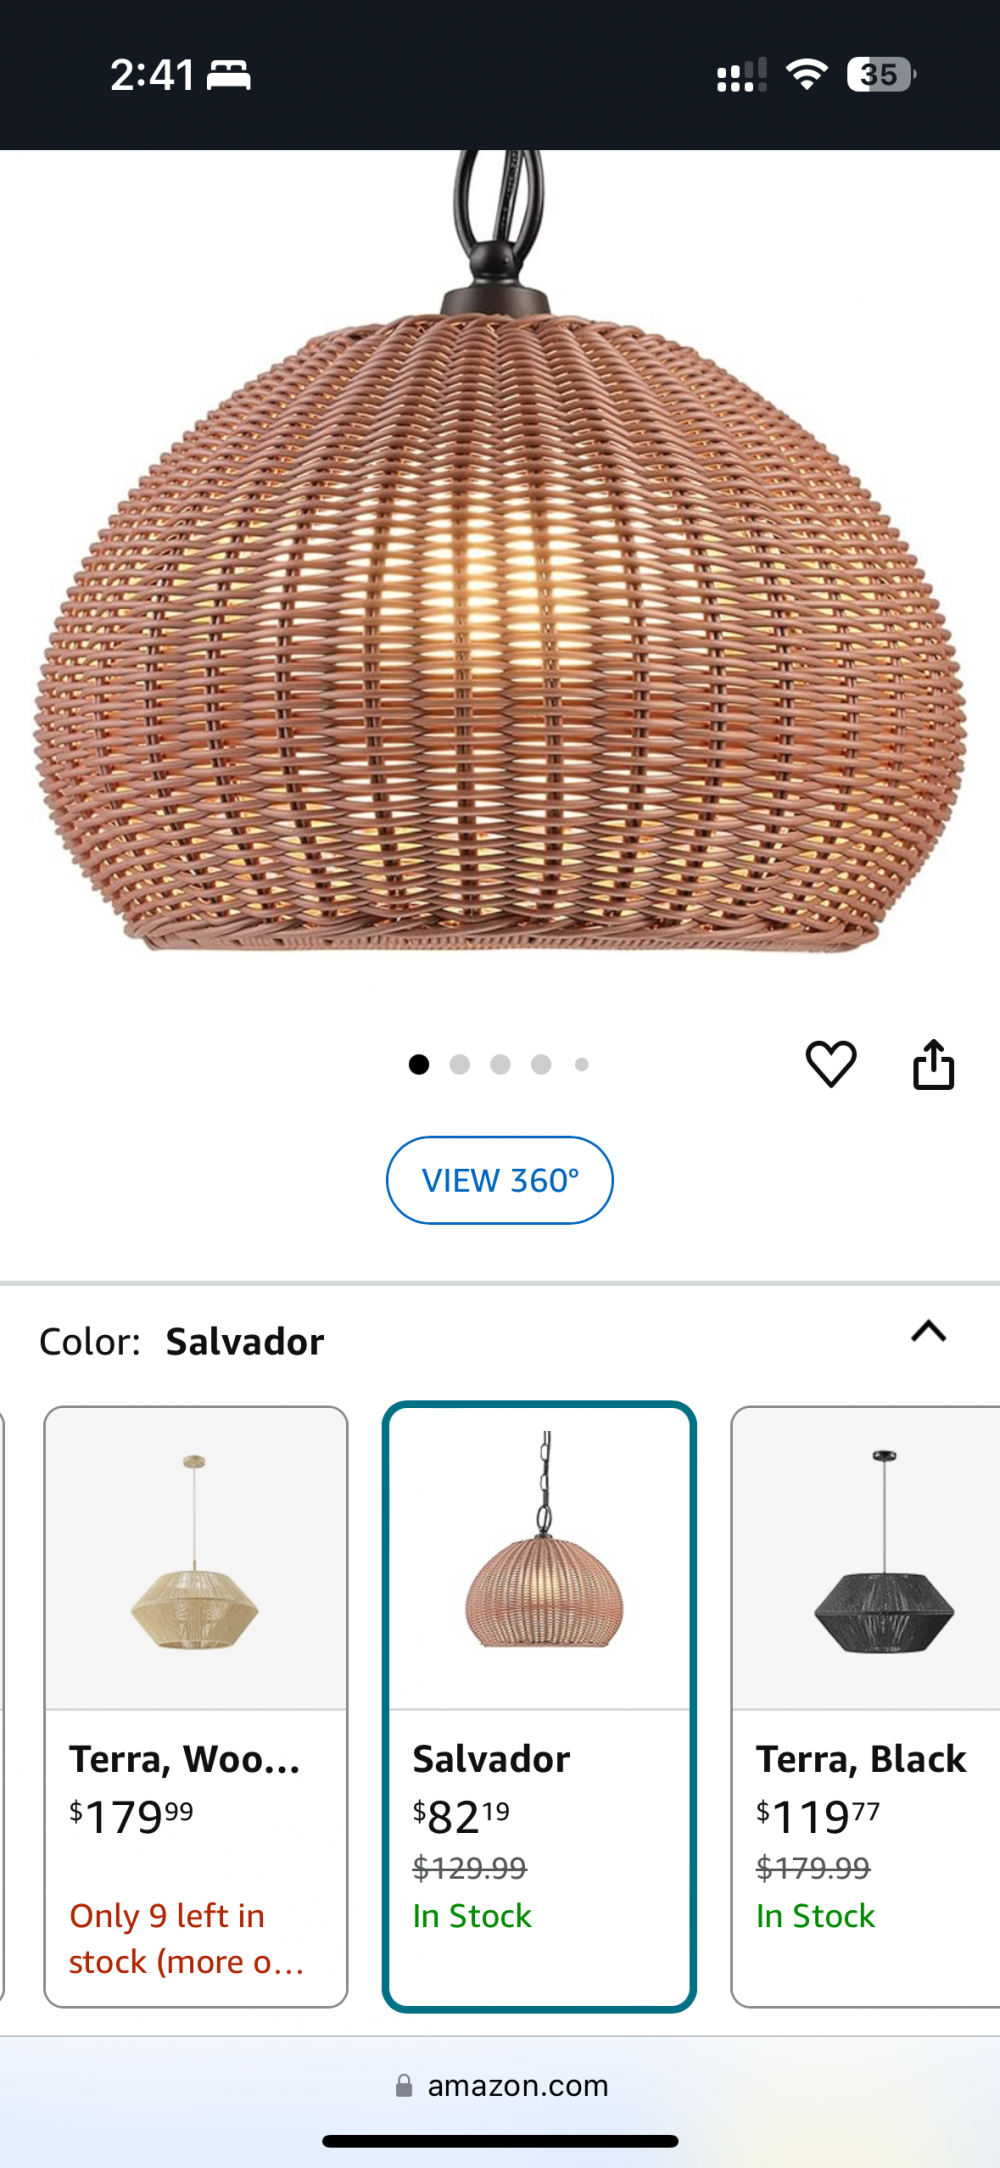Select the second image carousel dot
This screenshot has height=2168, width=1000.
(x=460, y=1064)
